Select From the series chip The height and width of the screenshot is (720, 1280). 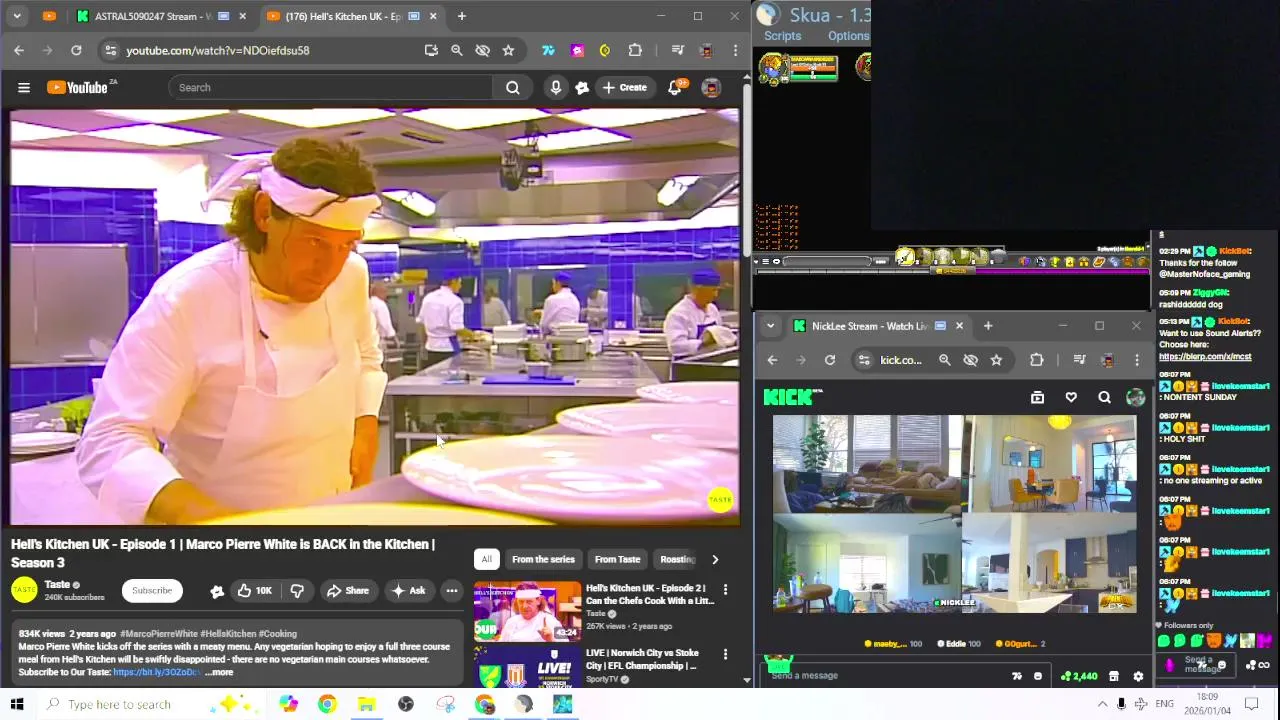click(x=543, y=559)
